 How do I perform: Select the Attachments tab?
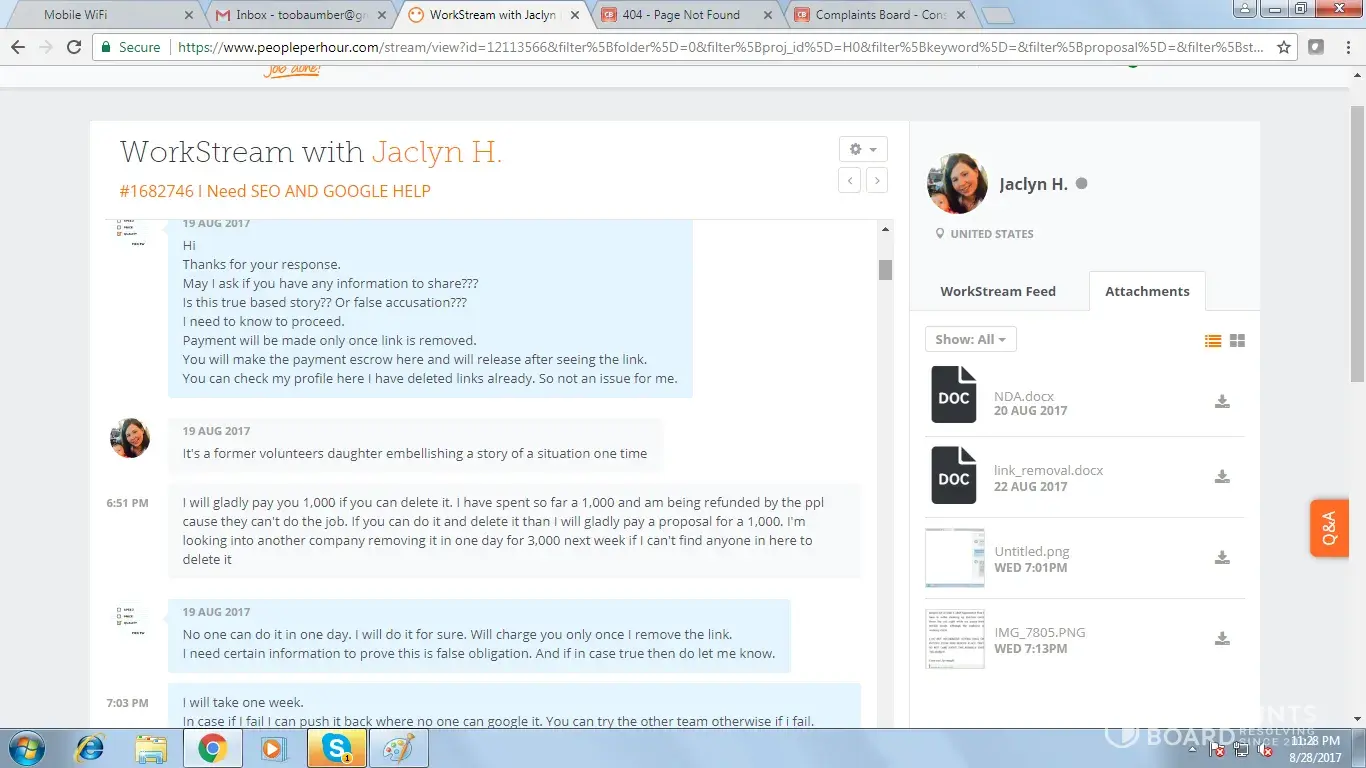(1146, 291)
